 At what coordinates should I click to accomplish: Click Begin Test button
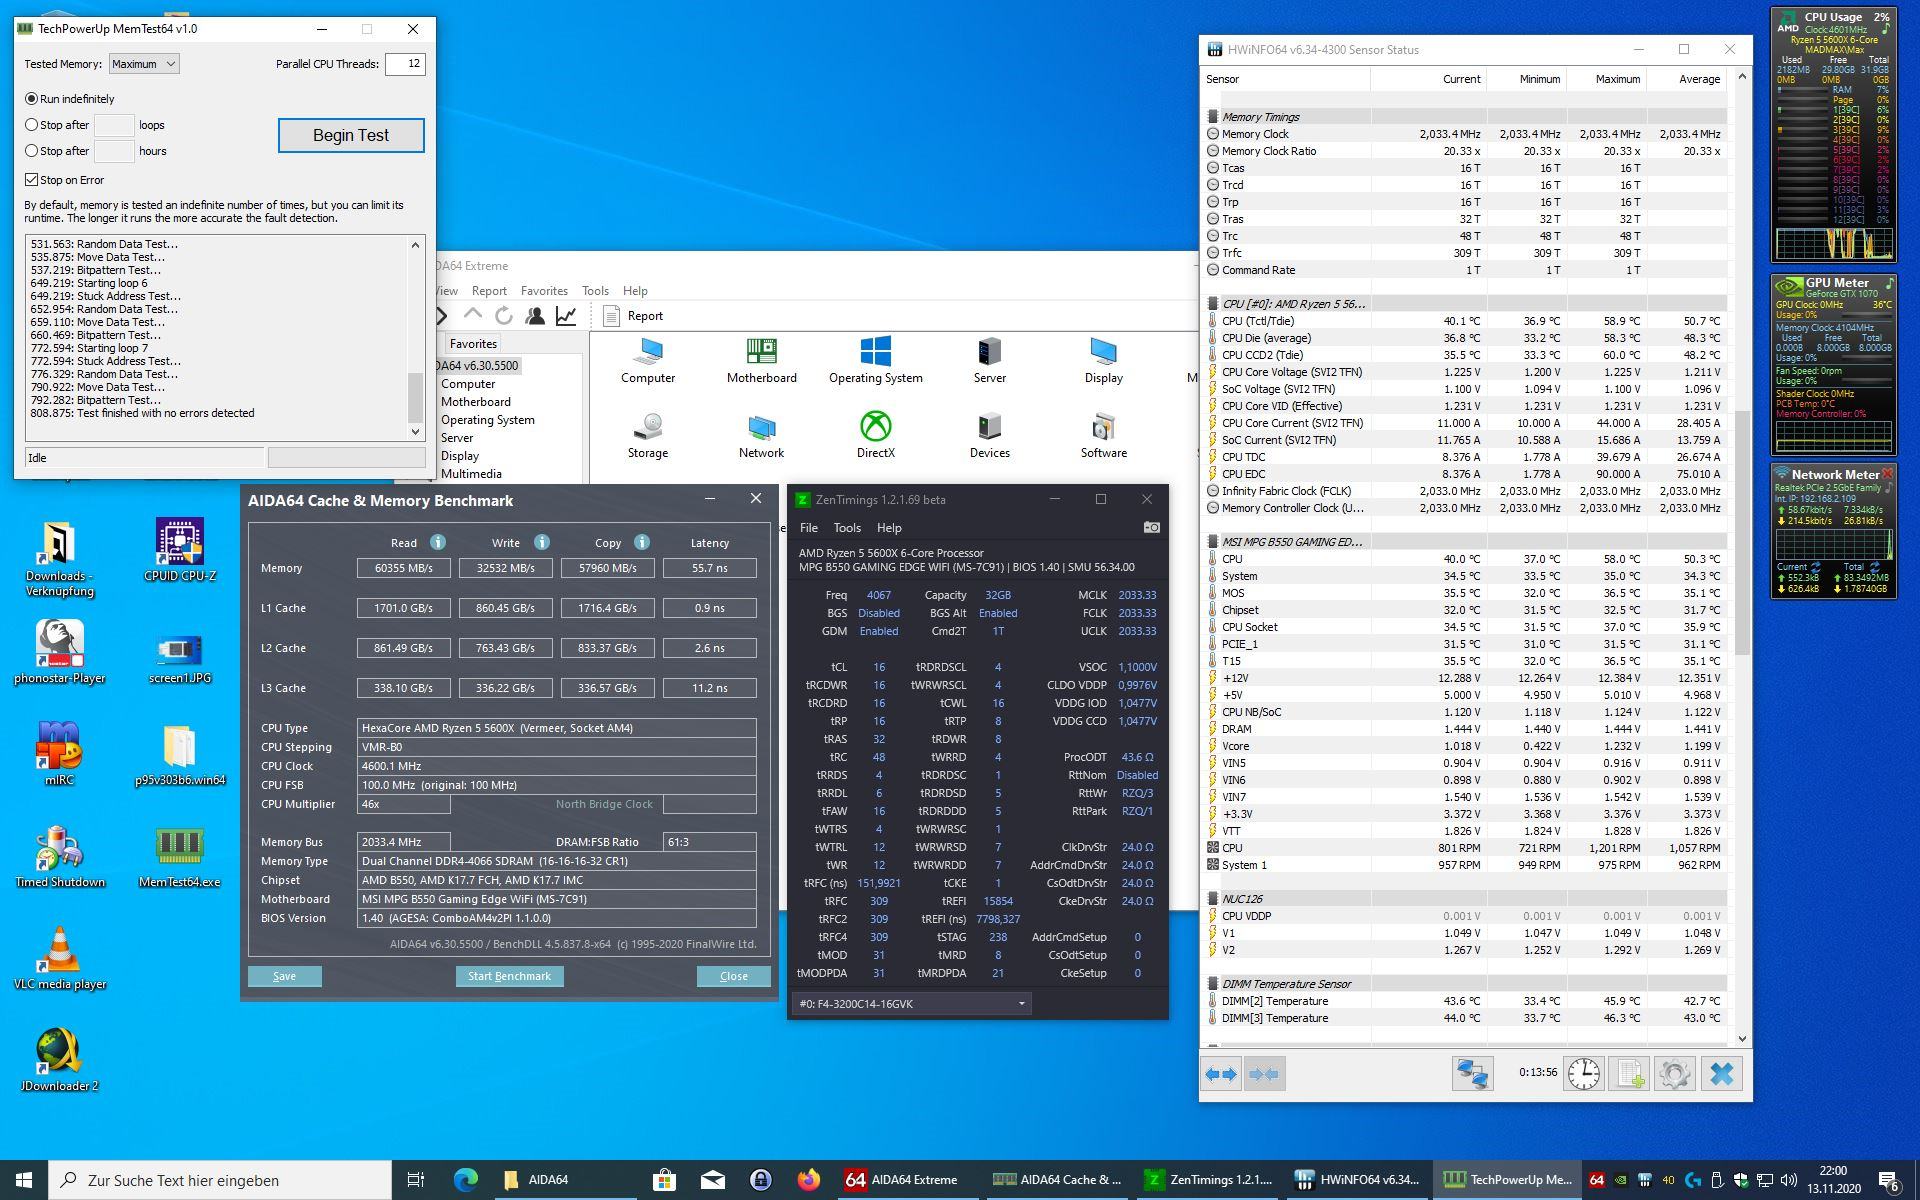351,135
